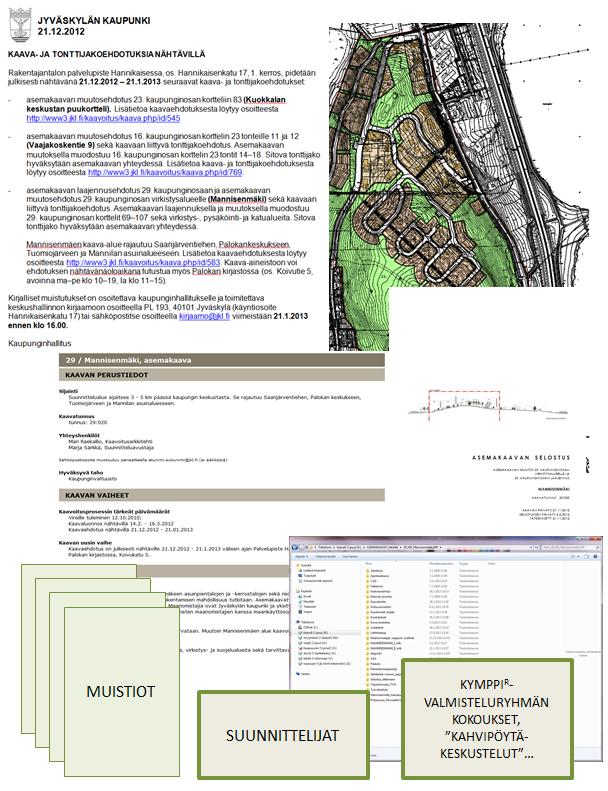Screen dimensions: 608x791
Task: Select OSDisk (C:) drive in navigation pane
Action: click(310, 627)
